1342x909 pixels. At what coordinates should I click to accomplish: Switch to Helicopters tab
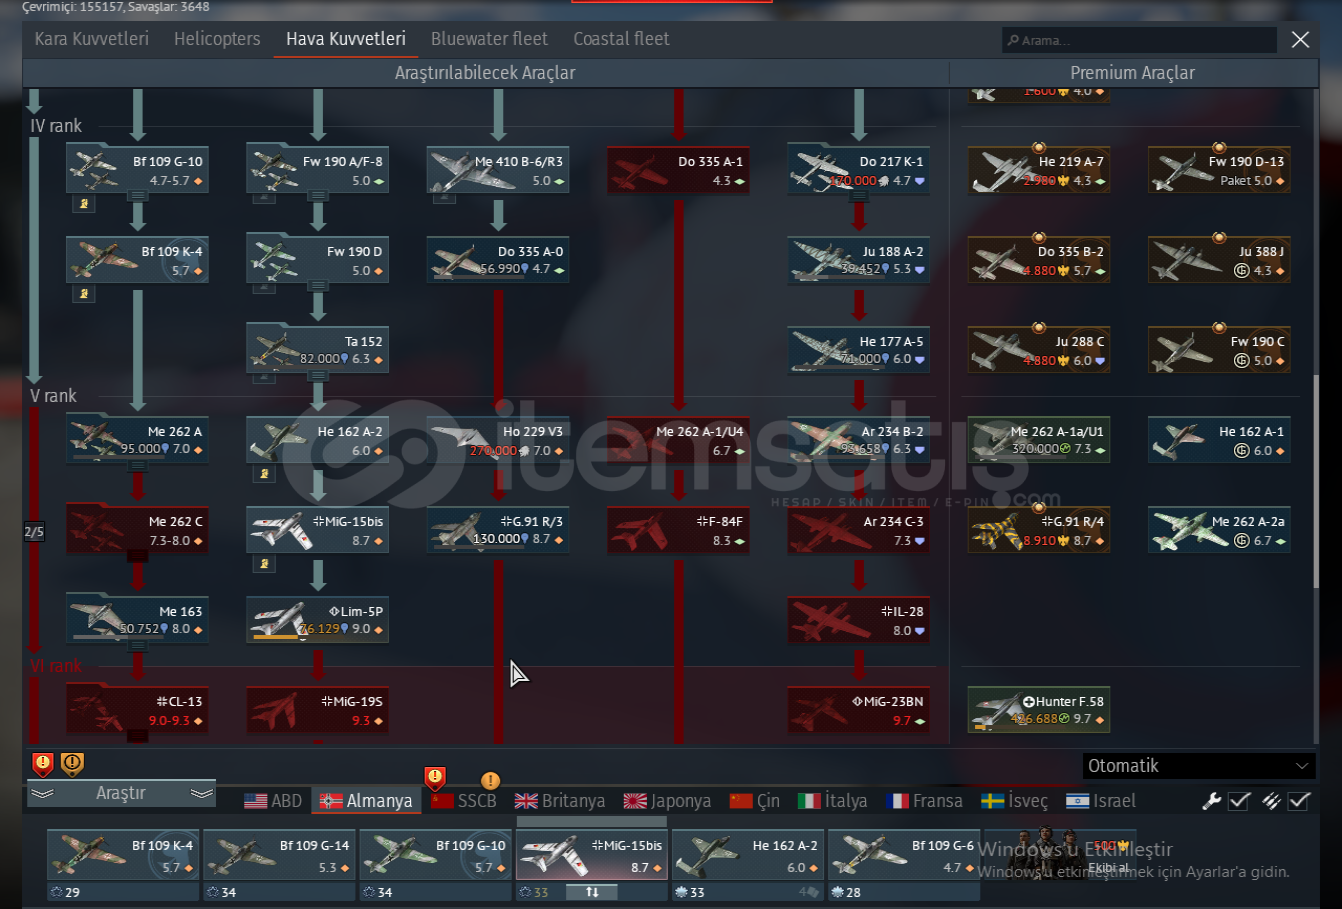click(x=217, y=39)
